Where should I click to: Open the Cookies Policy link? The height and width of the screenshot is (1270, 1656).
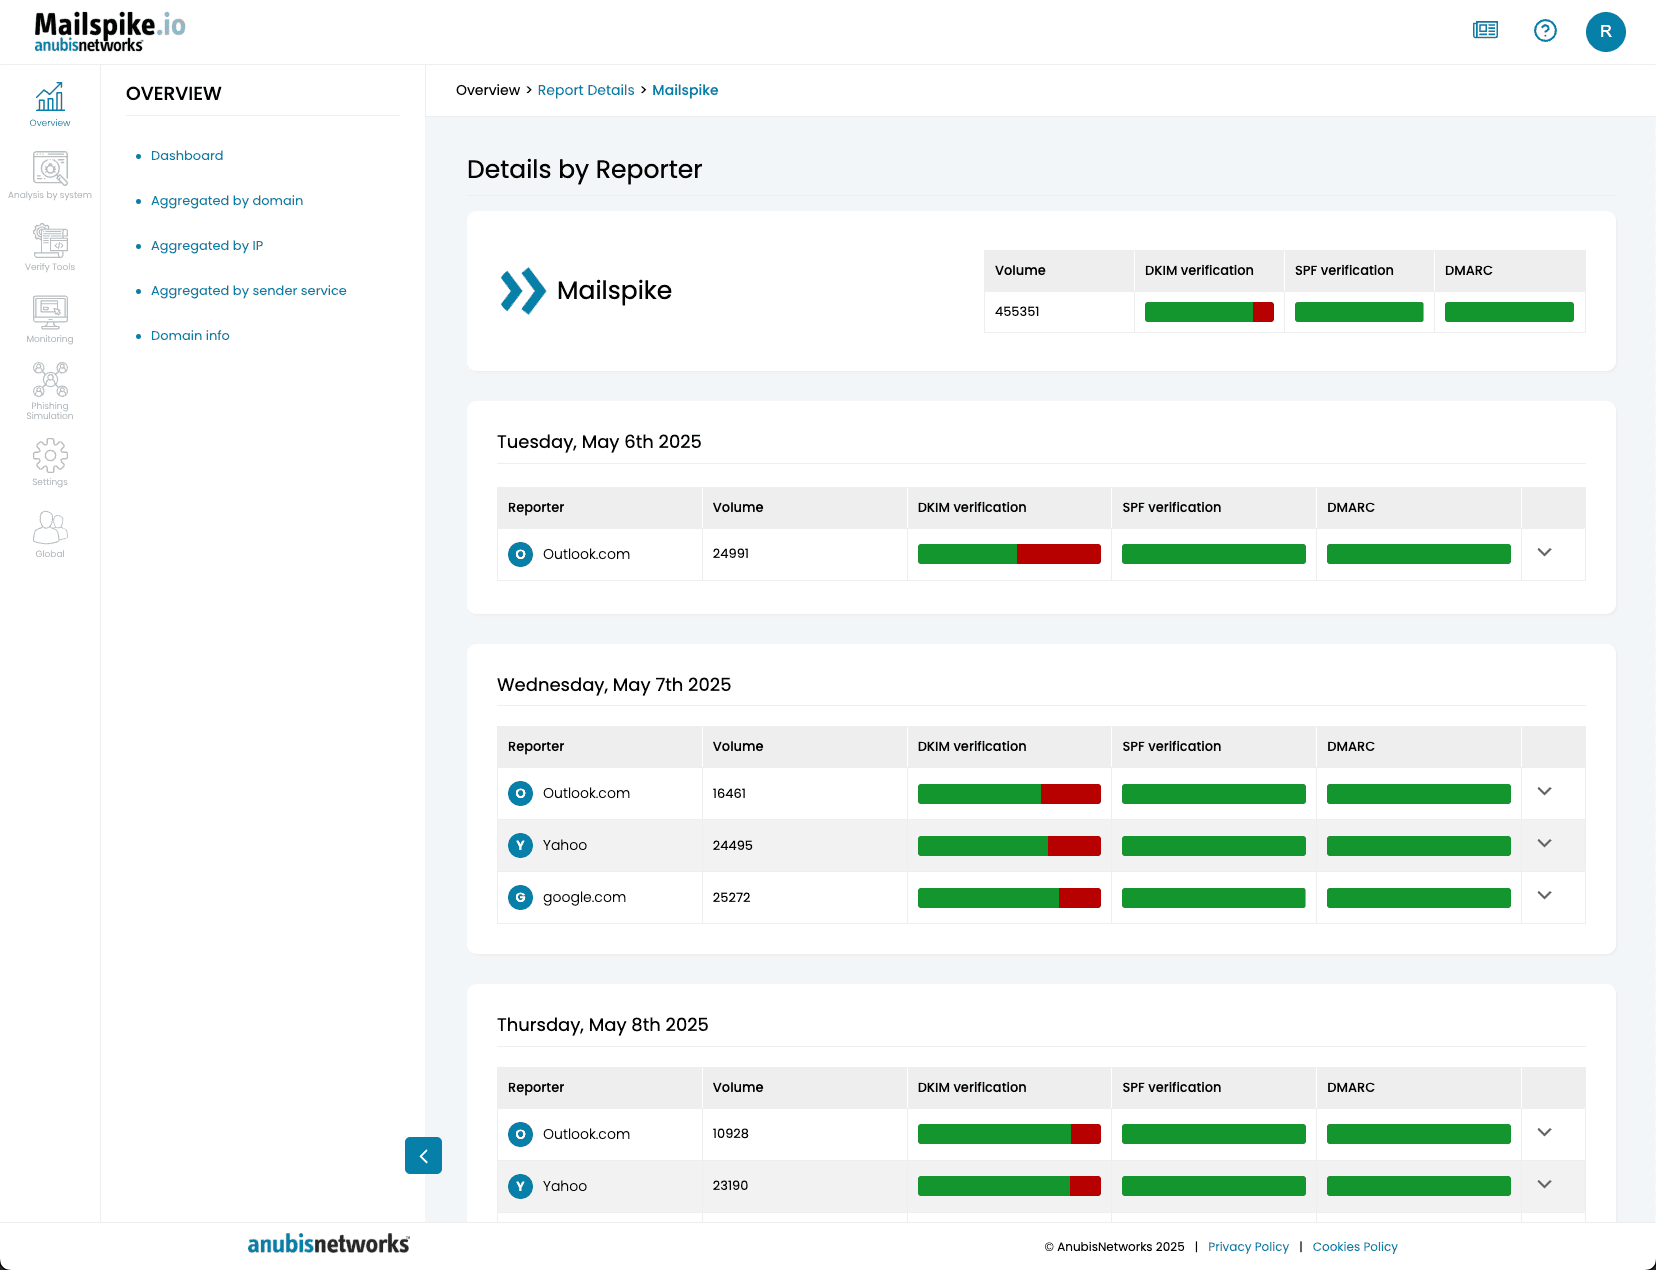[x=1355, y=1247]
